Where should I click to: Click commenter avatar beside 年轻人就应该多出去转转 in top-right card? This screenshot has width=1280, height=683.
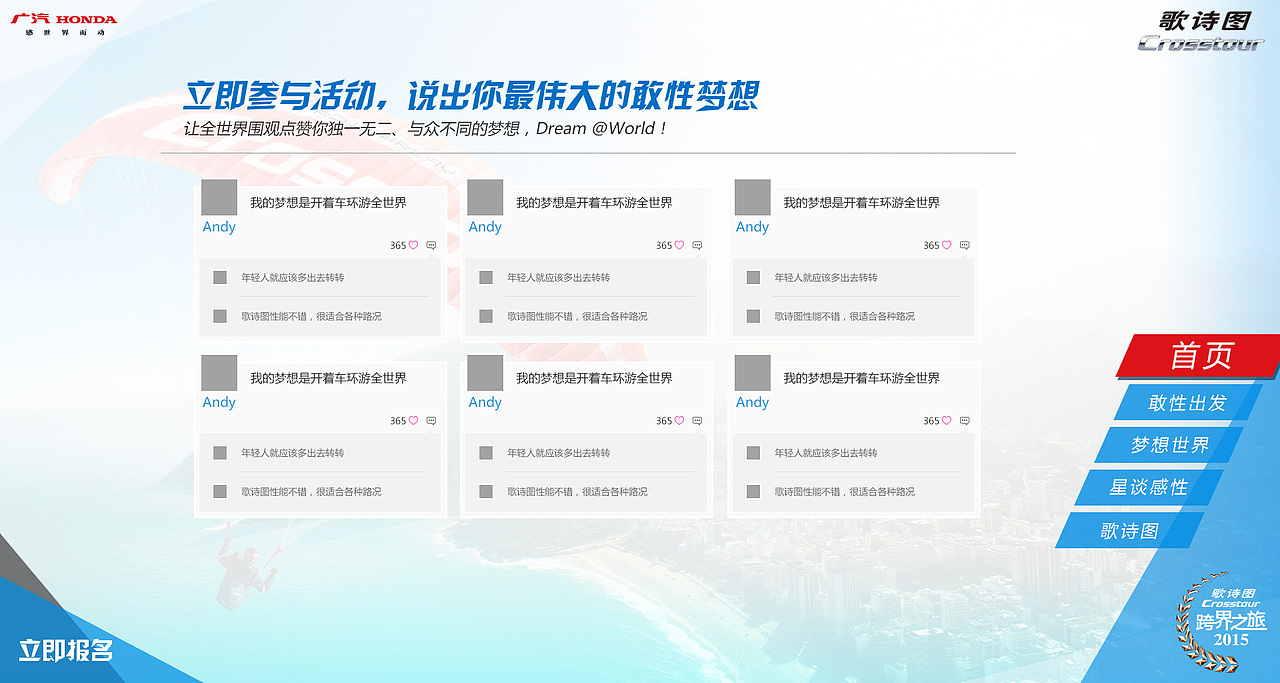click(x=753, y=277)
